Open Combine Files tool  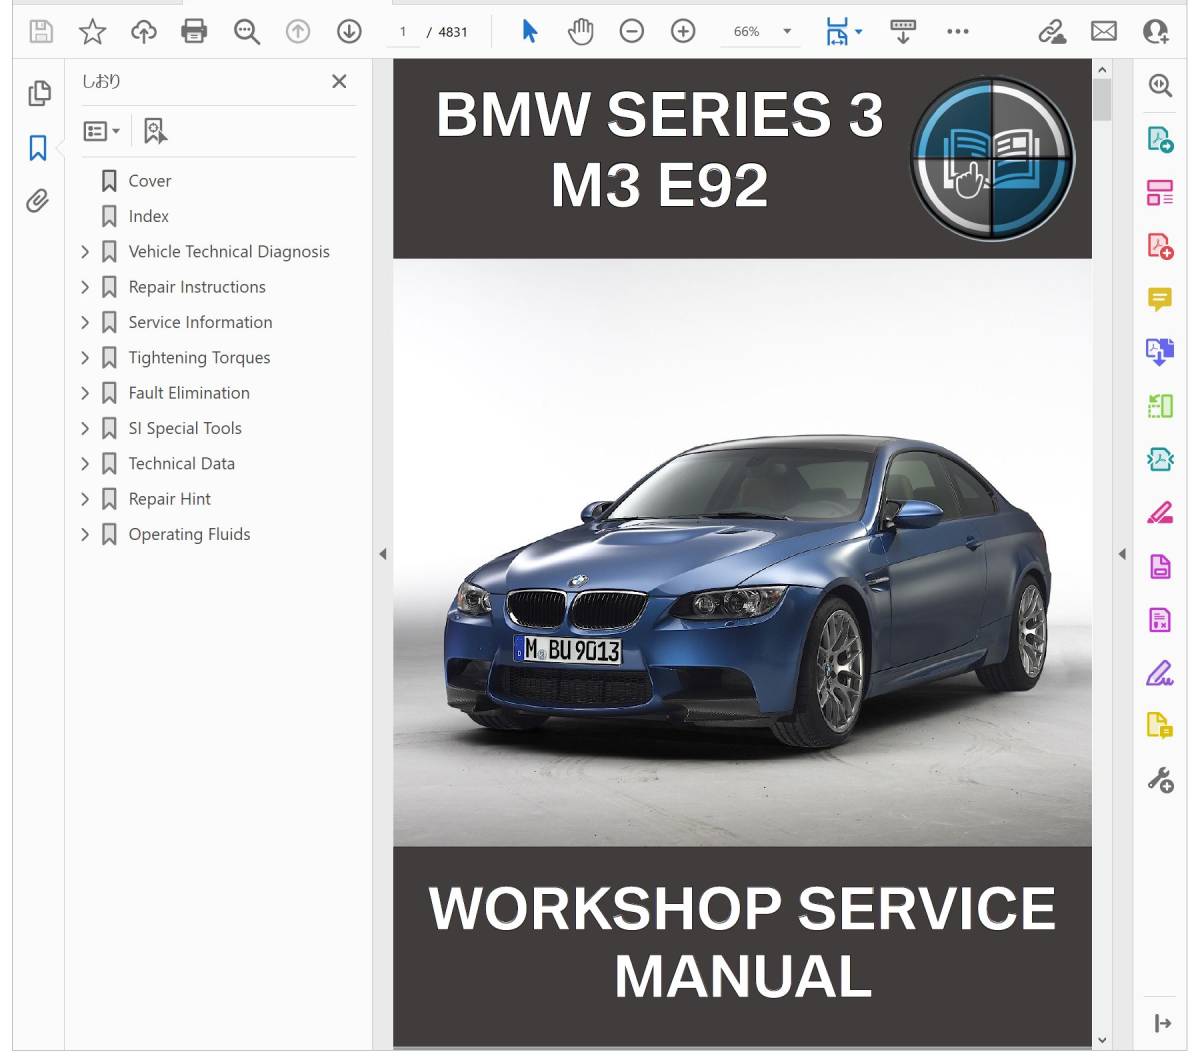[1160, 352]
